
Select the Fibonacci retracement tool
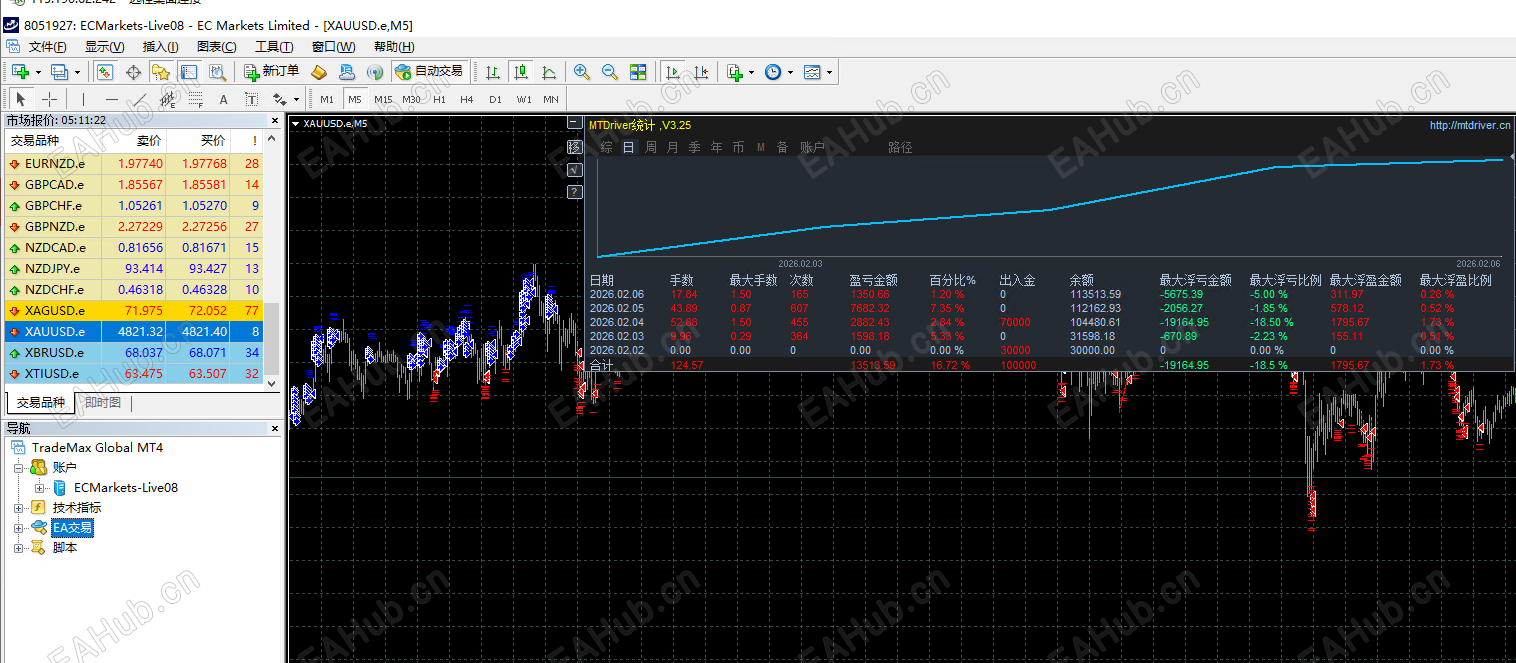[x=195, y=99]
